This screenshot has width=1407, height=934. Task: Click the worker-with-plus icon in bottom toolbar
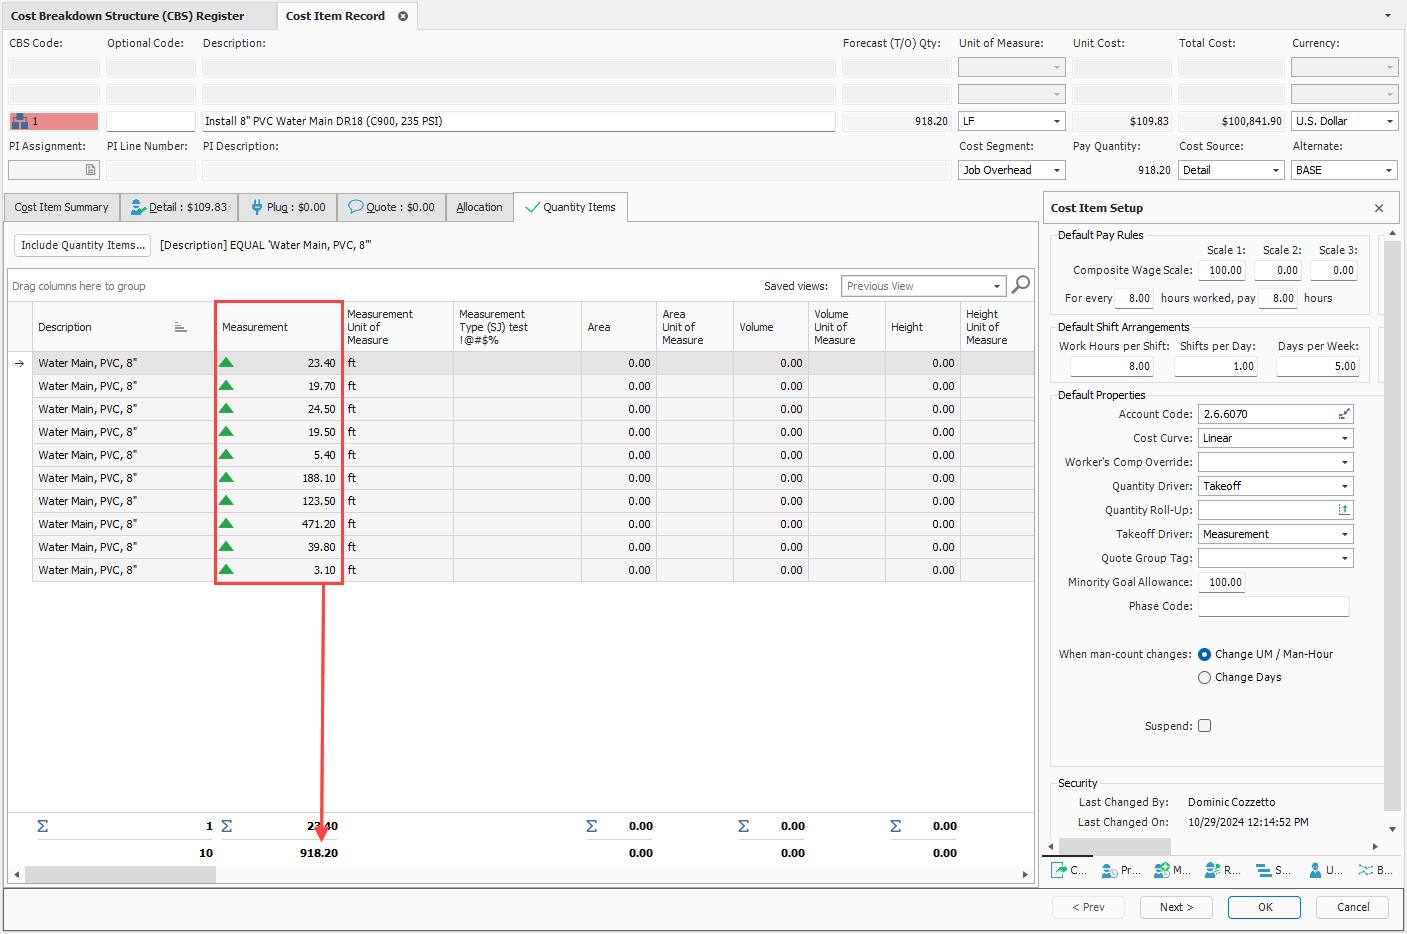coord(1161,870)
